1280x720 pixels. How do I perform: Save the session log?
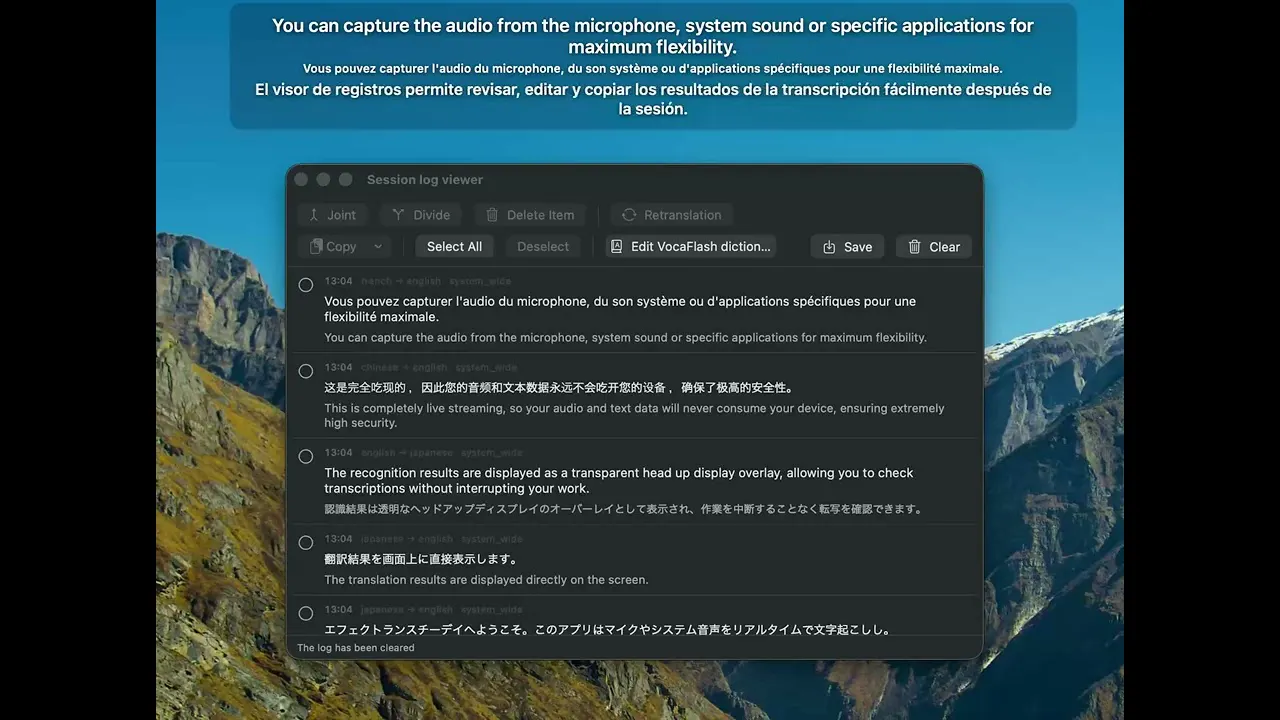847,247
